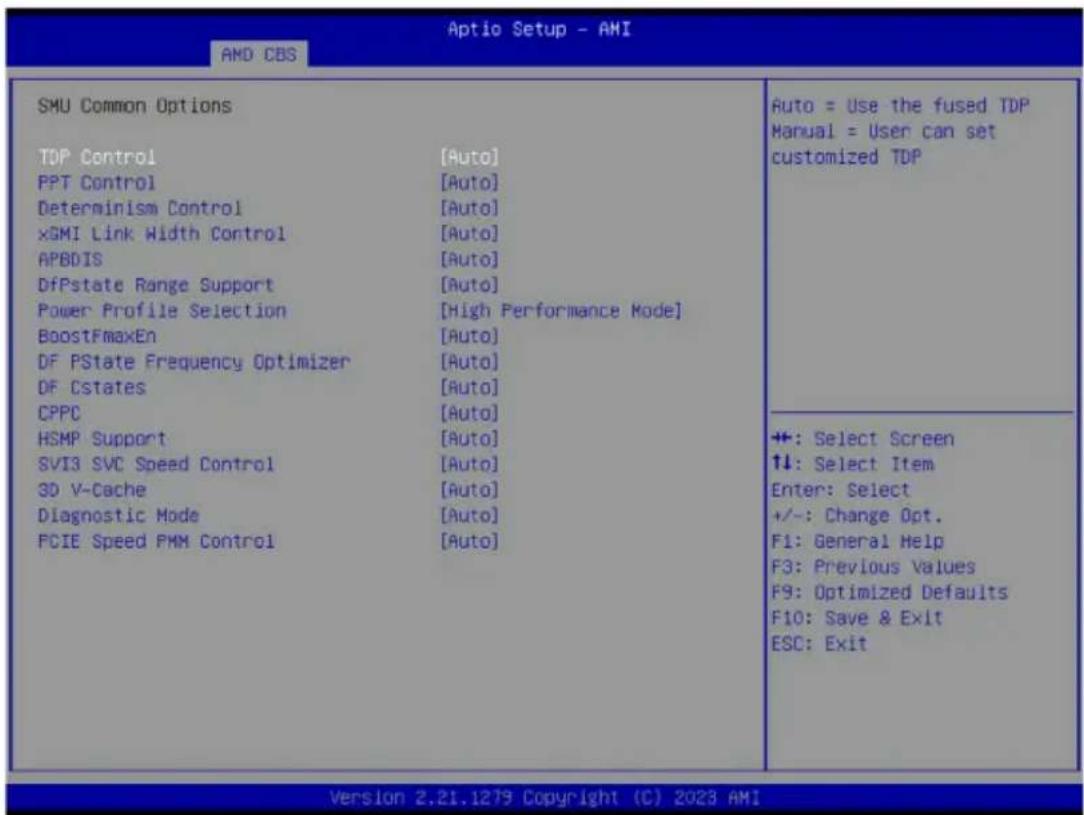Open CPPC [Auto] value
This screenshot has width=1084, height=815.
pyautogui.click(x=469, y=413)
